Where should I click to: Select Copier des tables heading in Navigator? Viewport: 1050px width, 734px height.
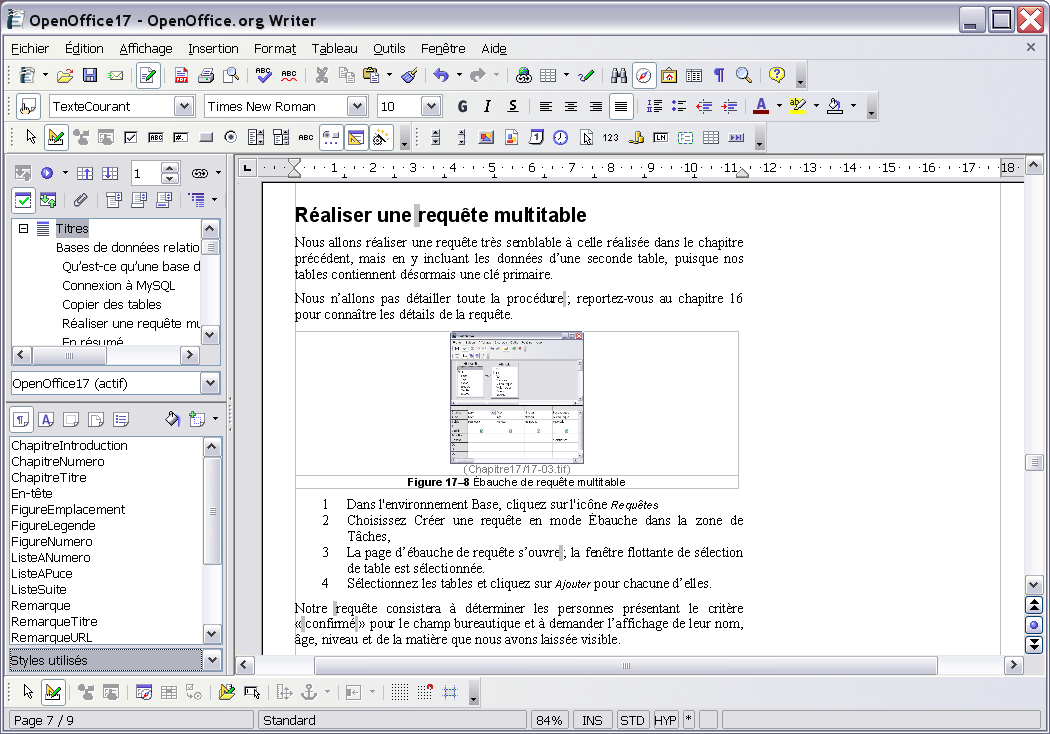pyautogui.click(x=112, y=305)
